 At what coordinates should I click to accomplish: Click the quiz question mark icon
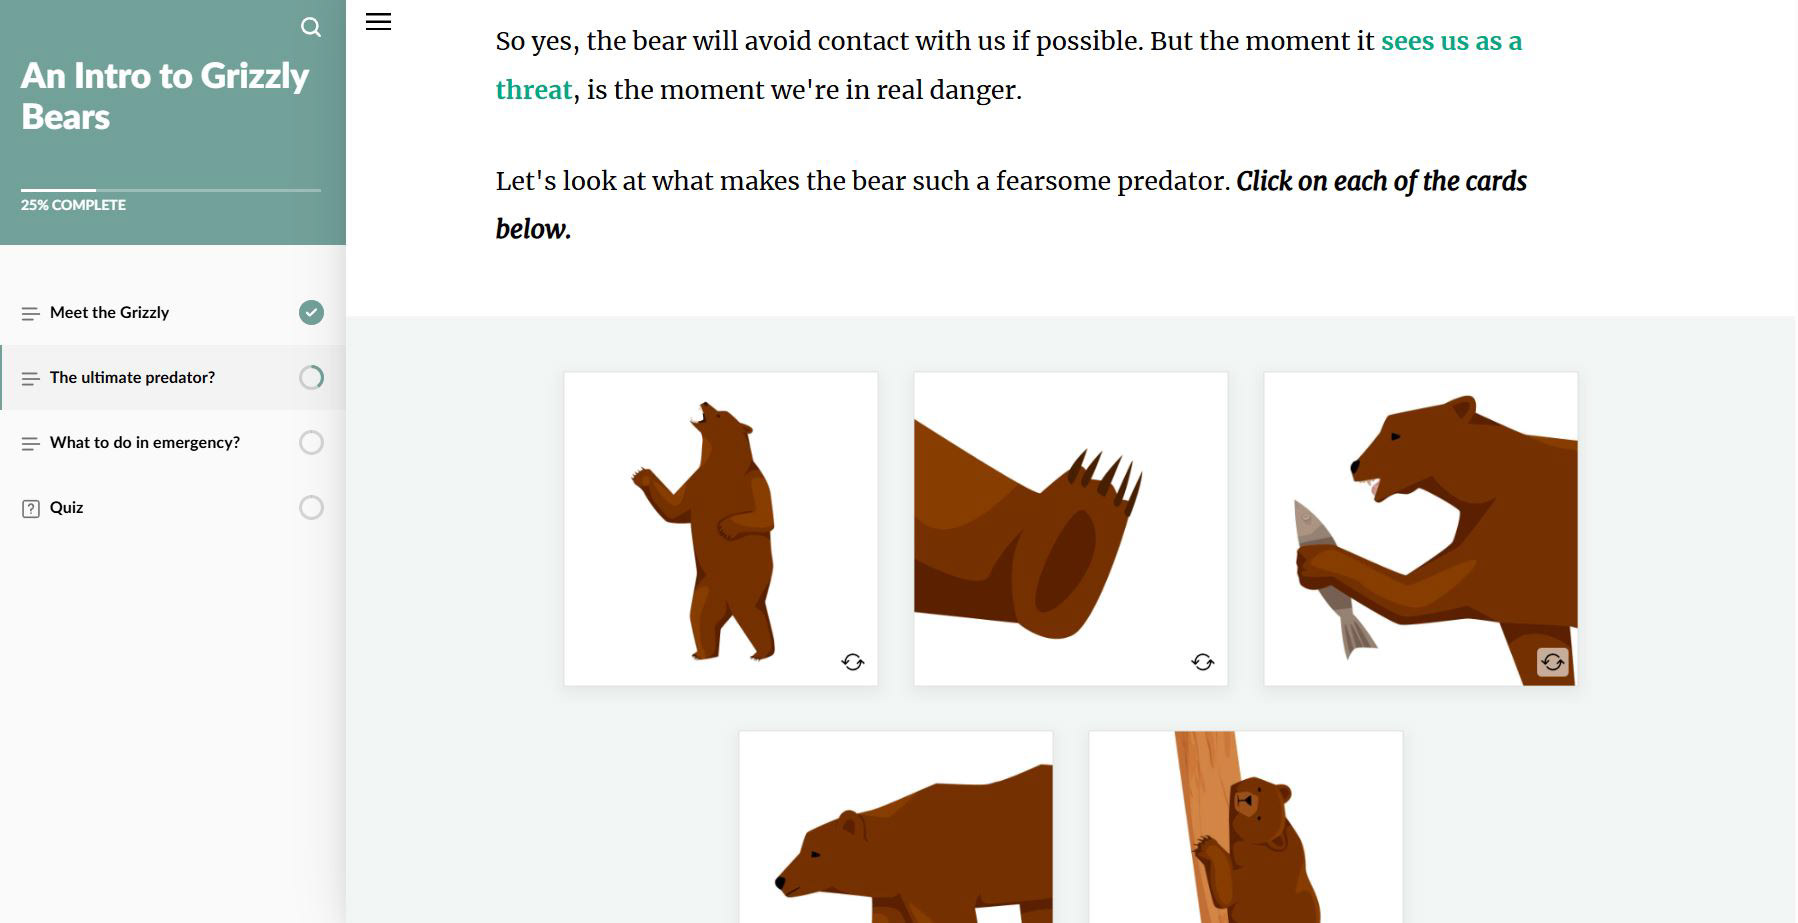pyautogui.click(x=31, y=508)
